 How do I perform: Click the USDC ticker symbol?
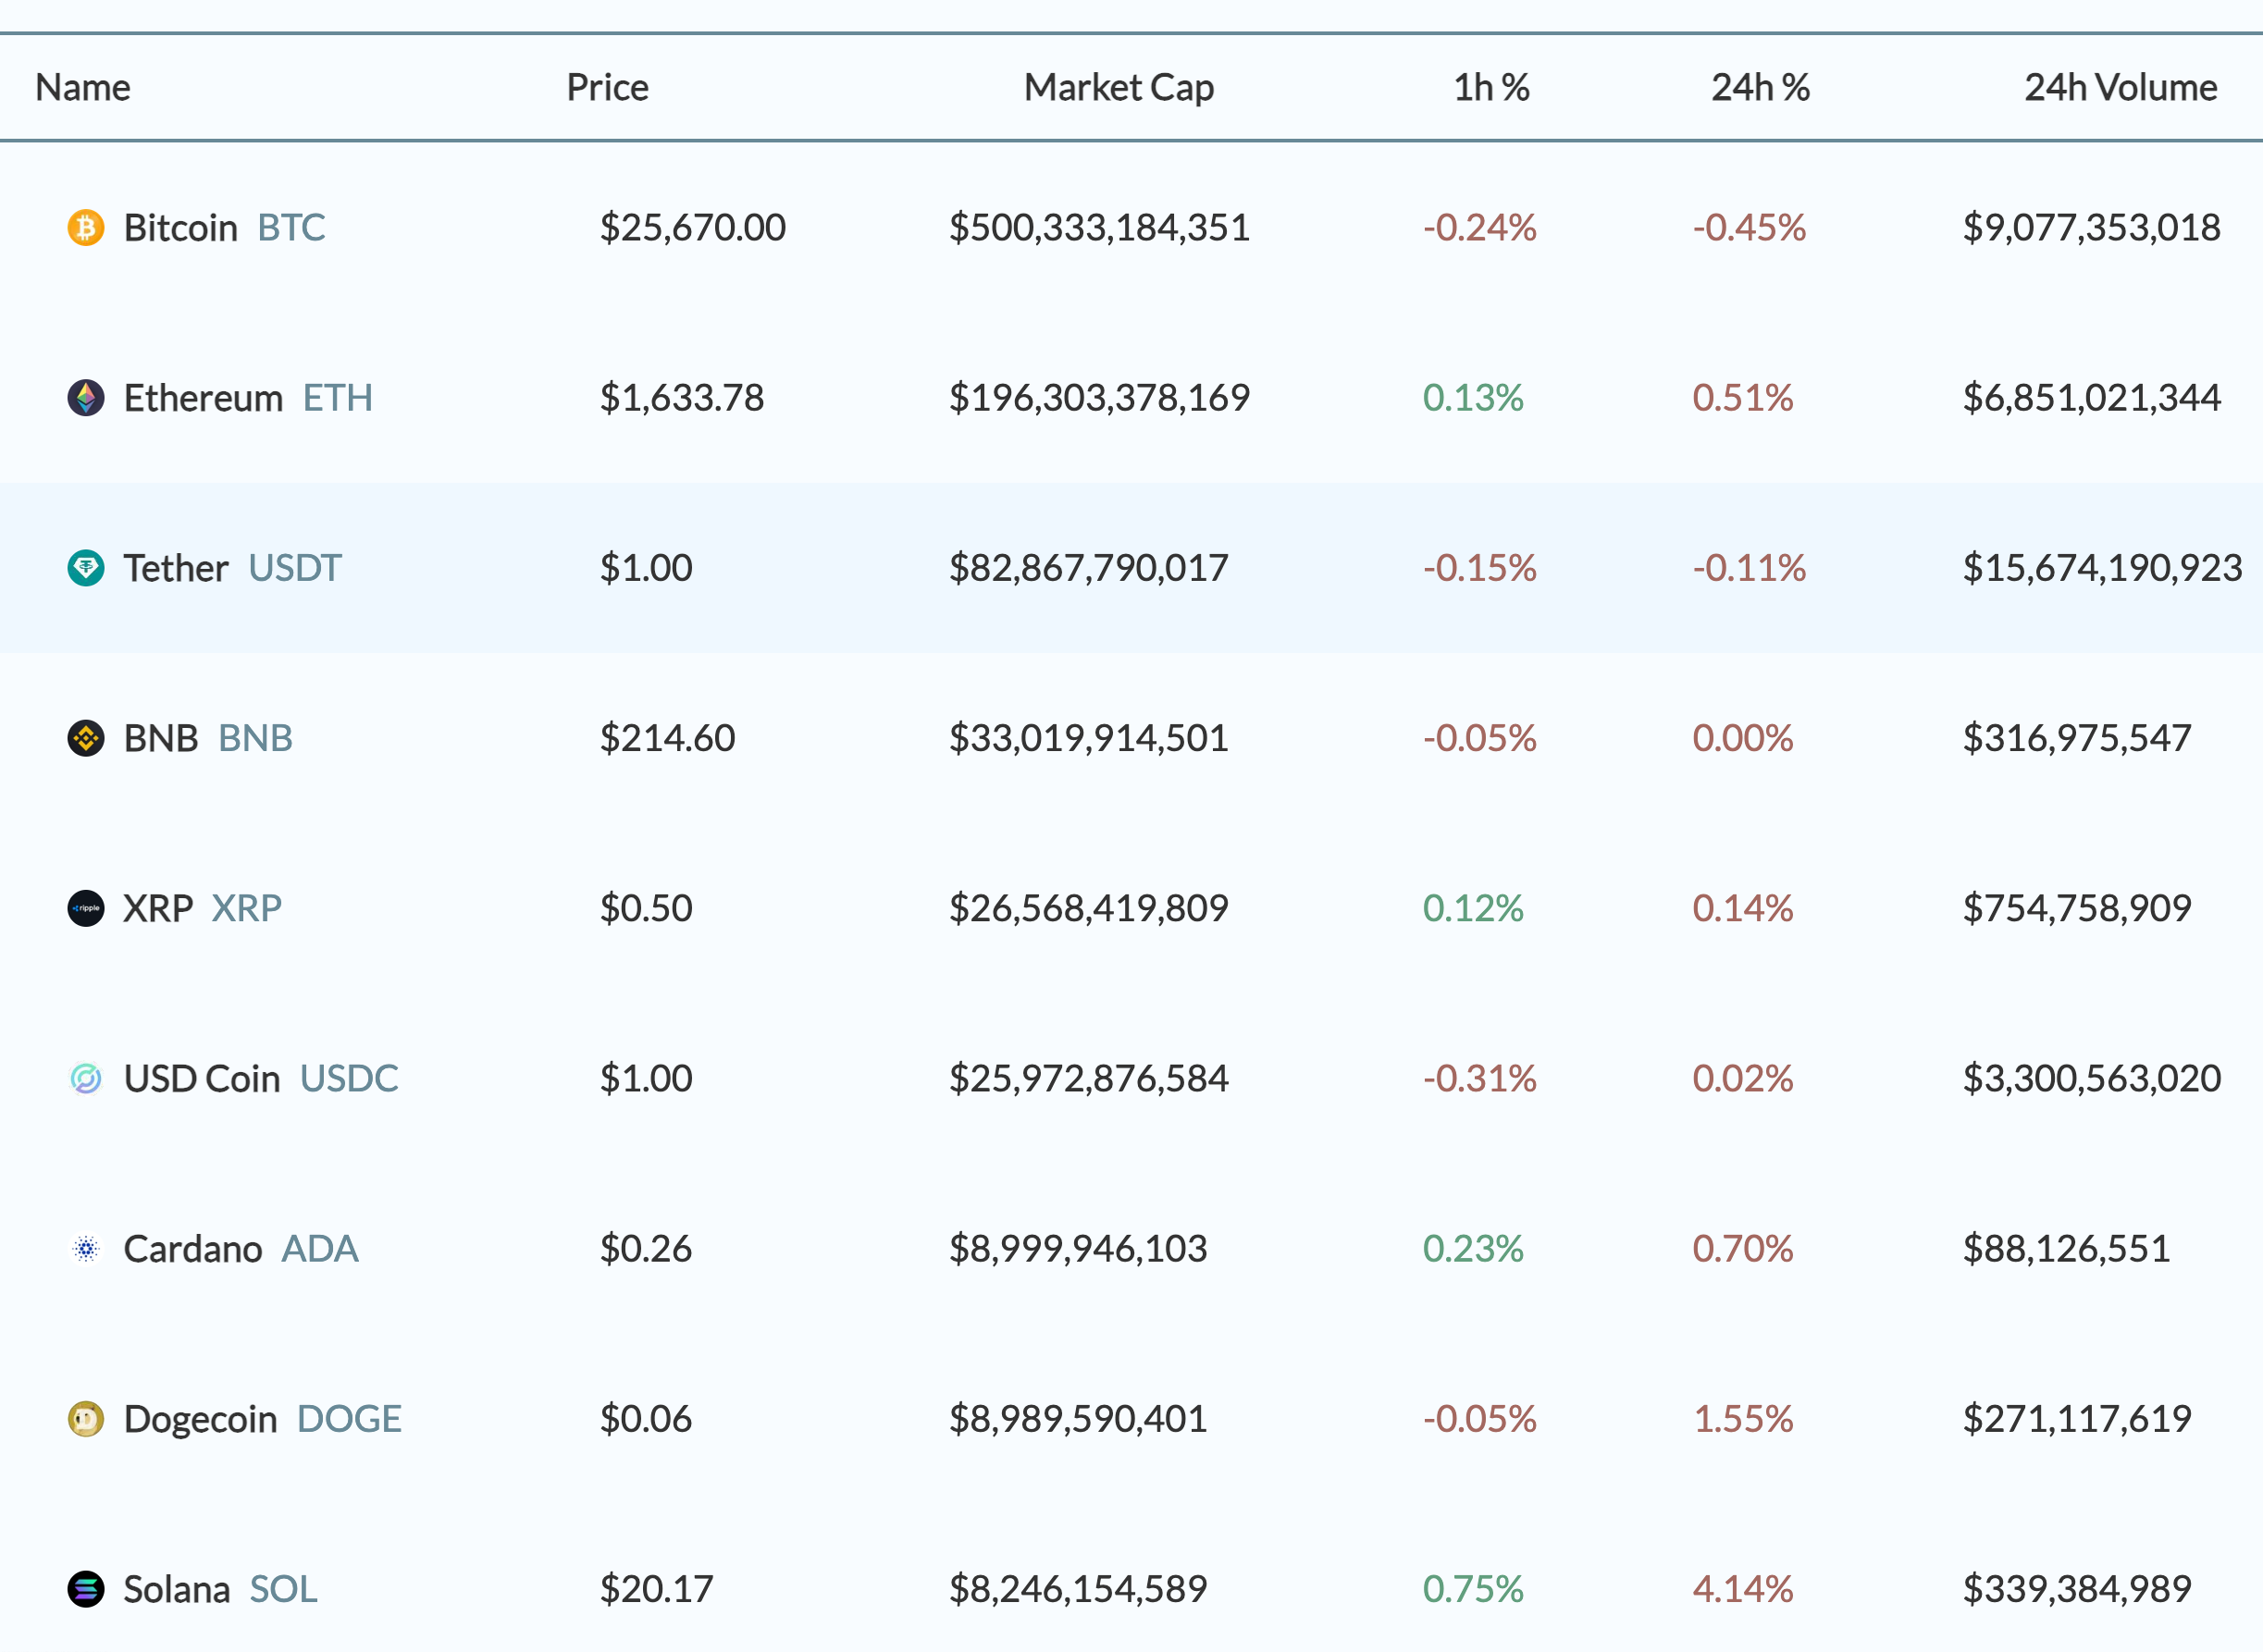[349, 1078]
